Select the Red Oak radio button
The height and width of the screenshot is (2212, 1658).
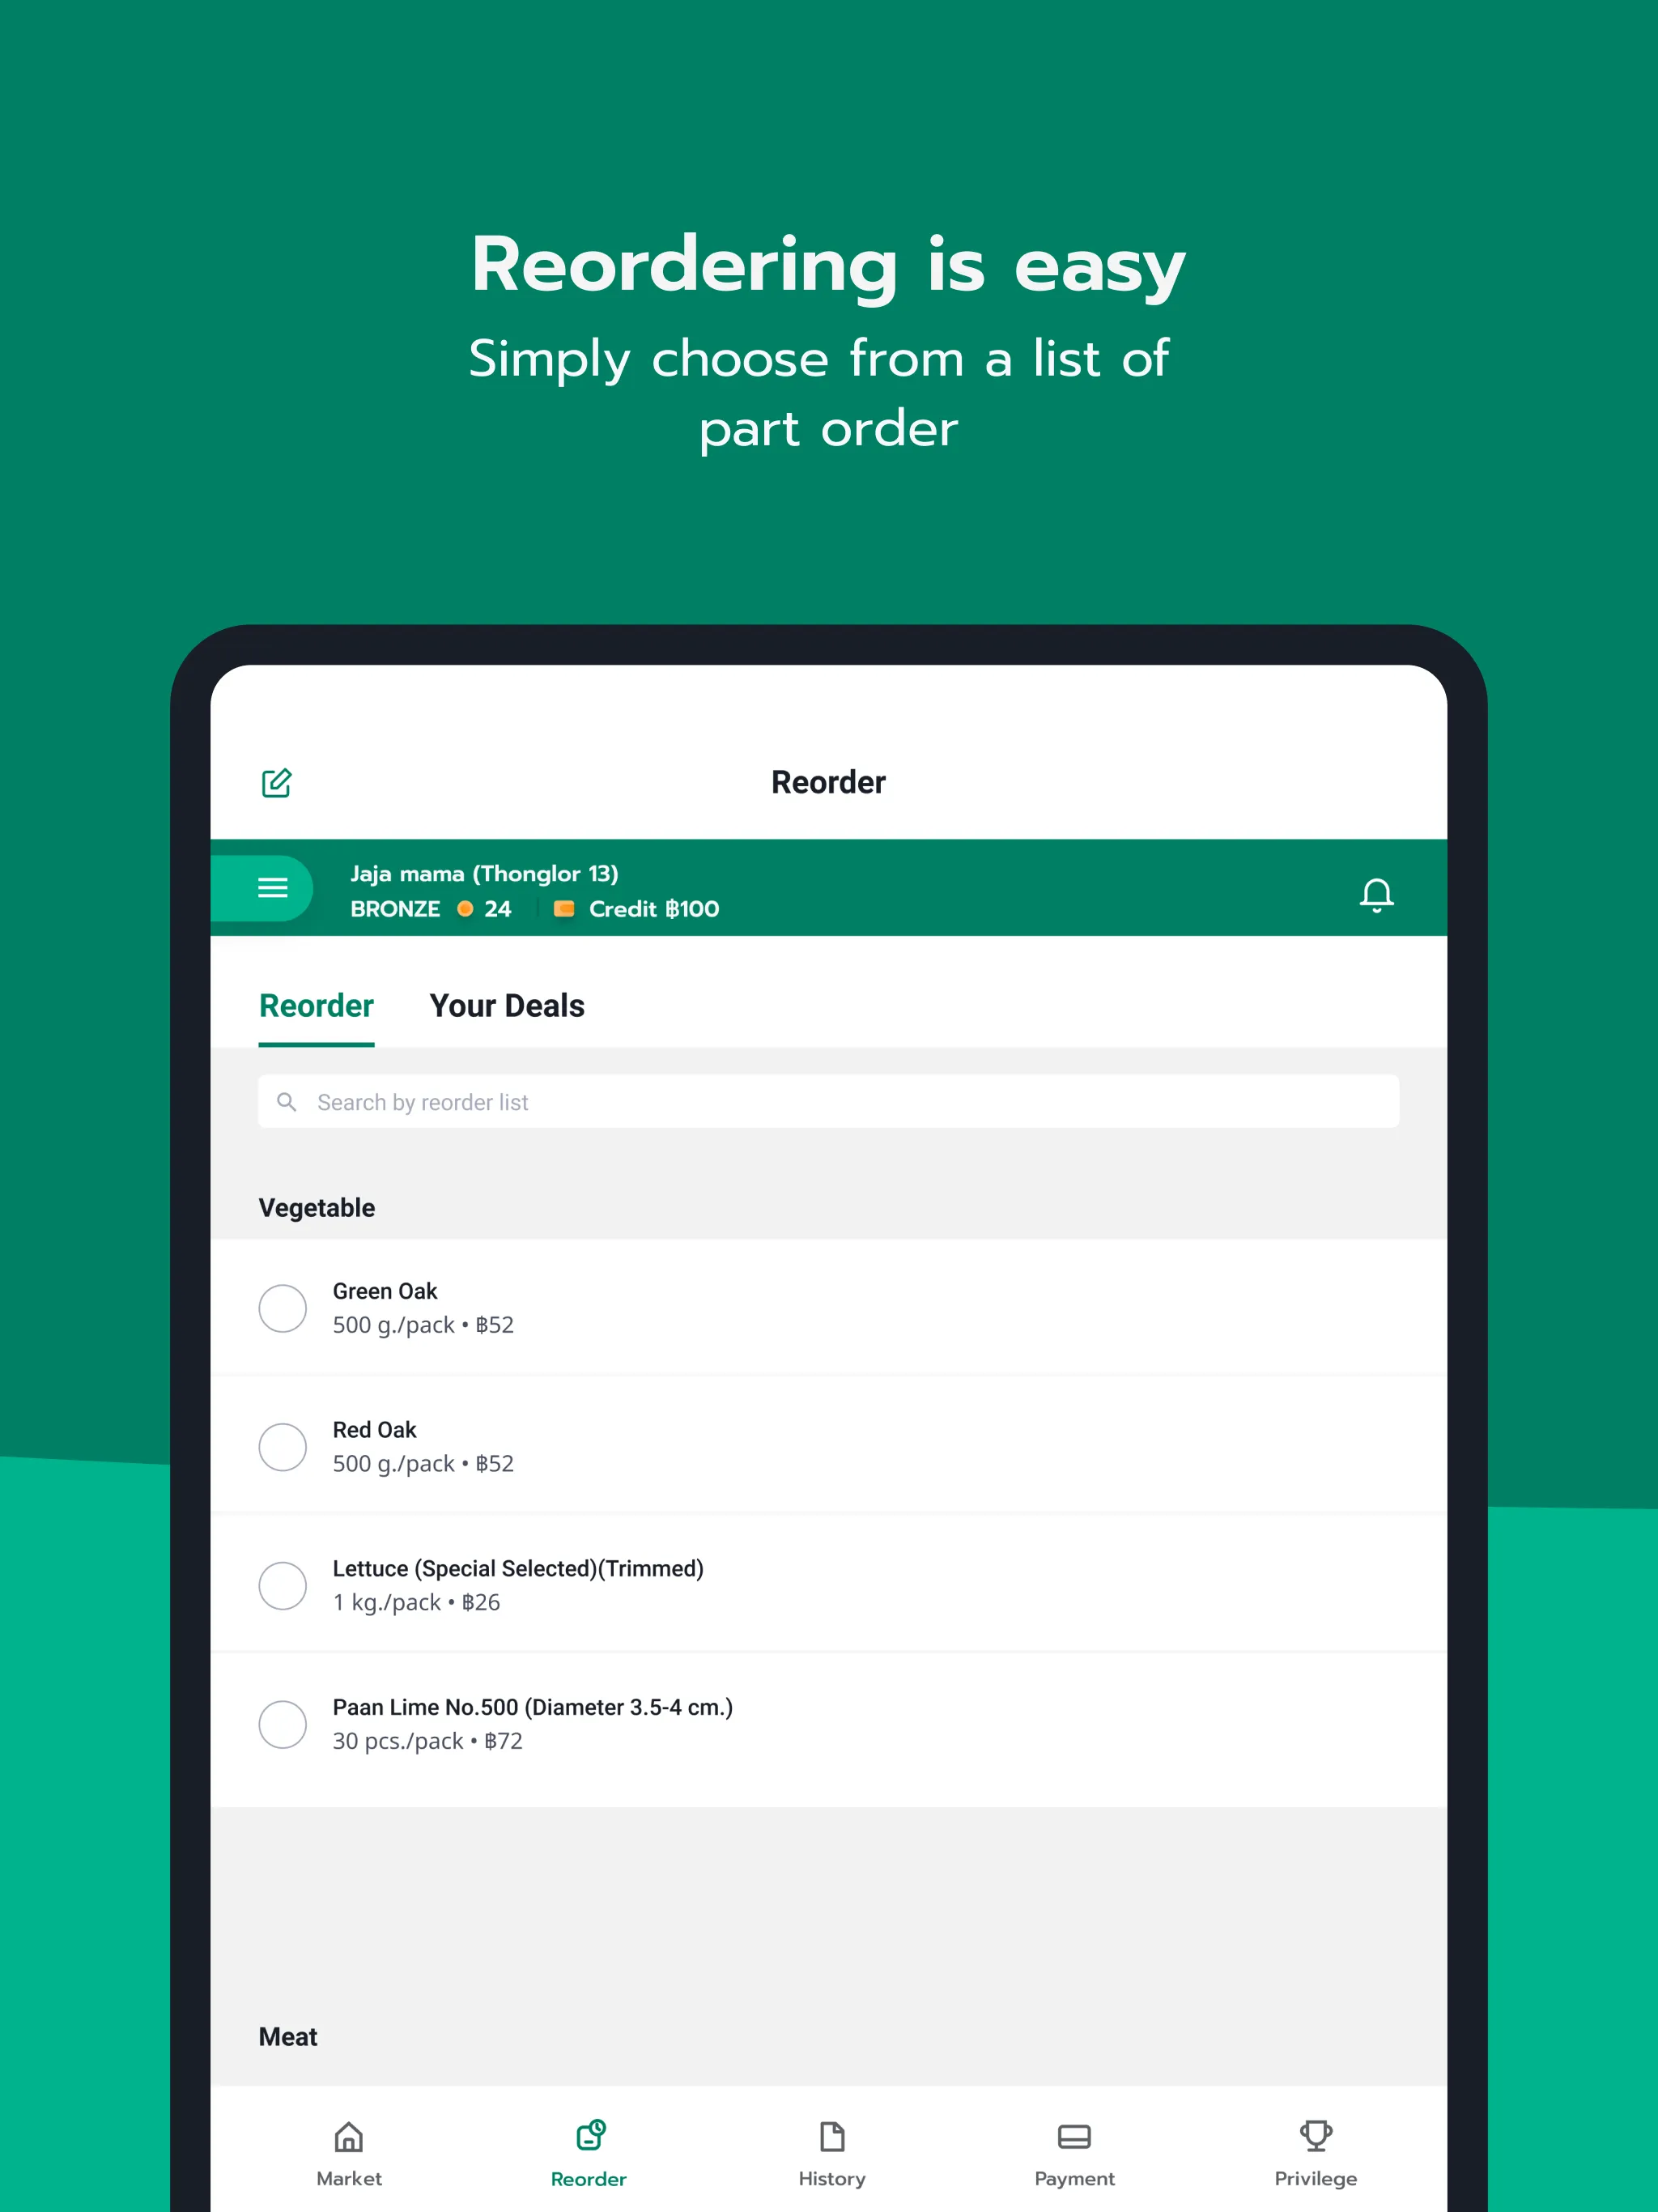pos(284,1445)
